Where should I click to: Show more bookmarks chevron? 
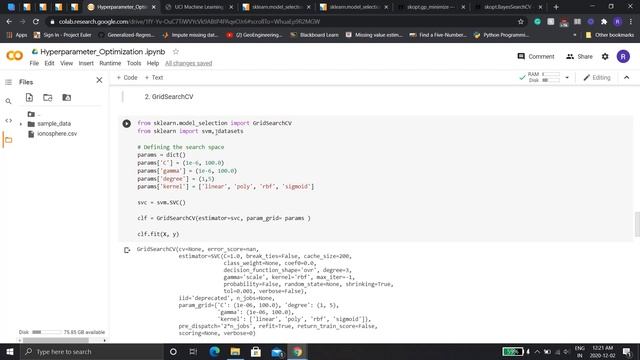(575, 35)
